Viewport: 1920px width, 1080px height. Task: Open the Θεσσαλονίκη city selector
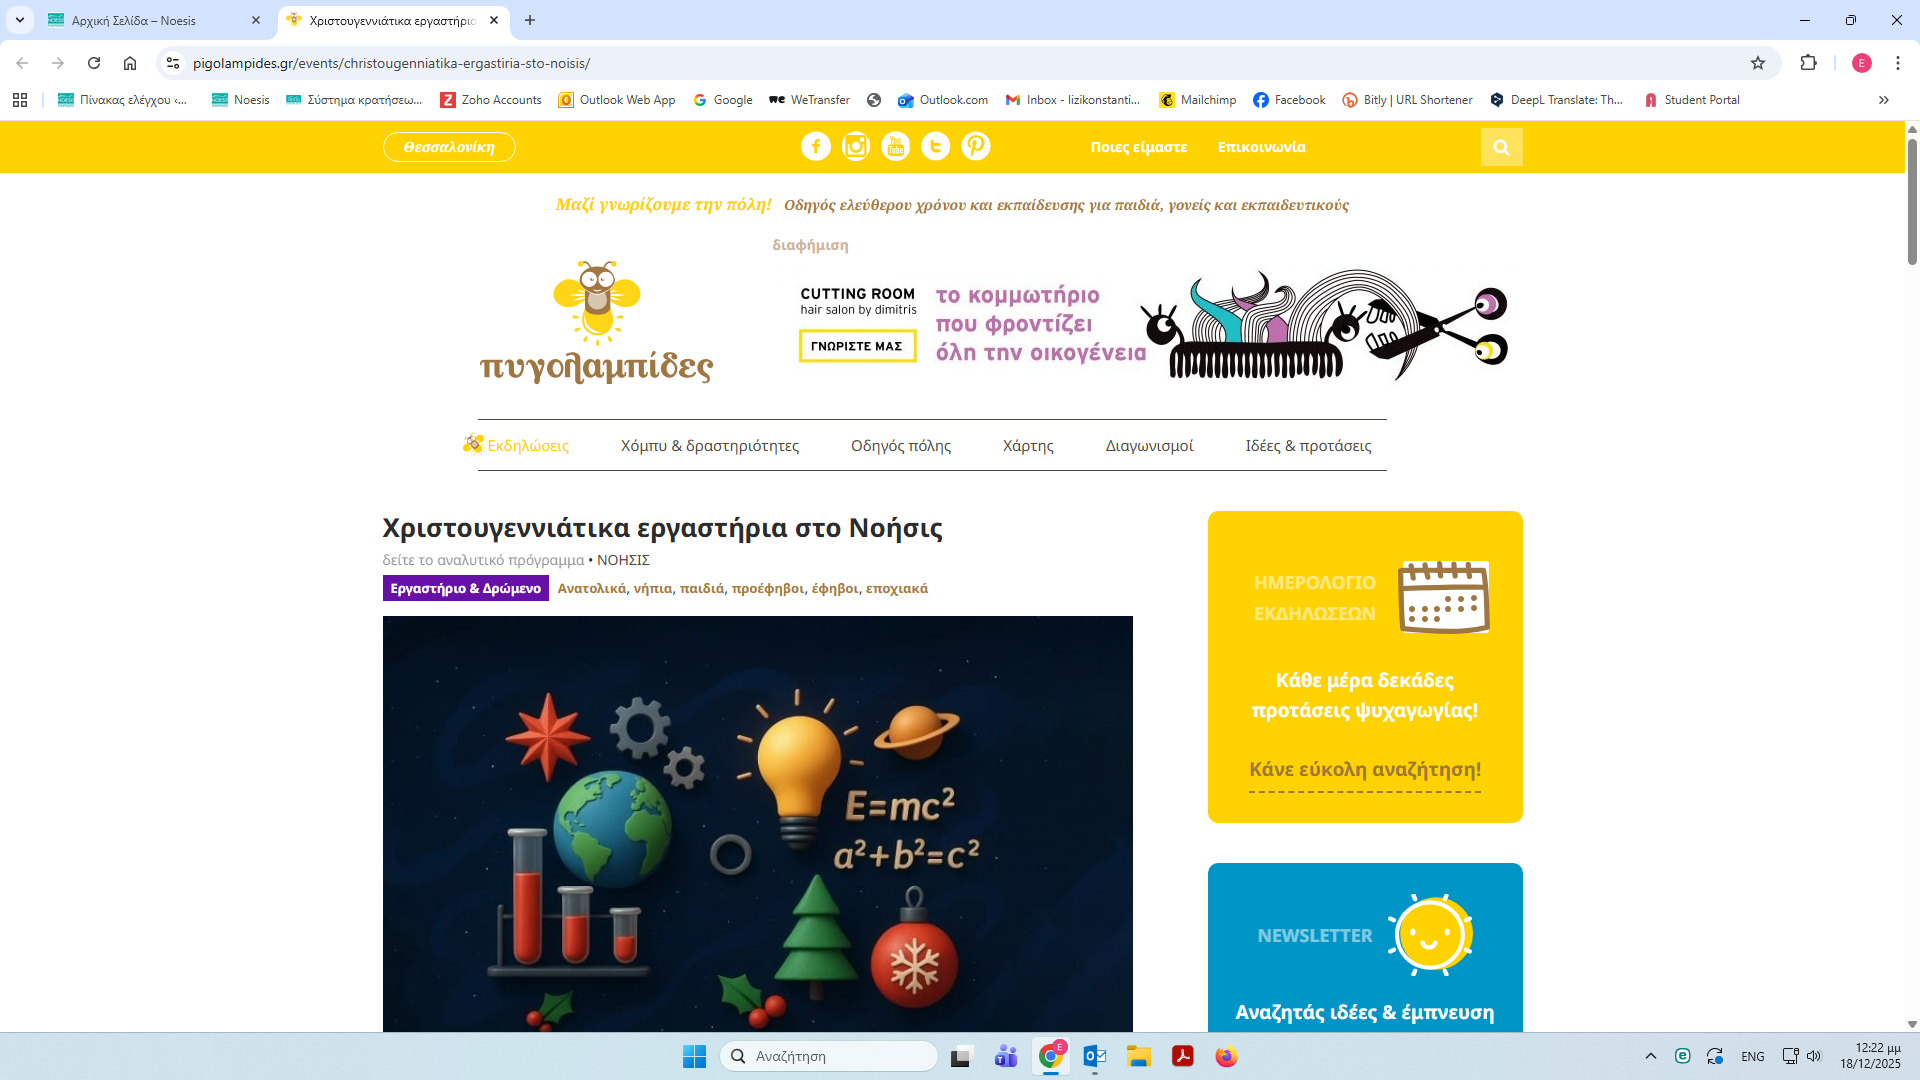tap(449, 147)
